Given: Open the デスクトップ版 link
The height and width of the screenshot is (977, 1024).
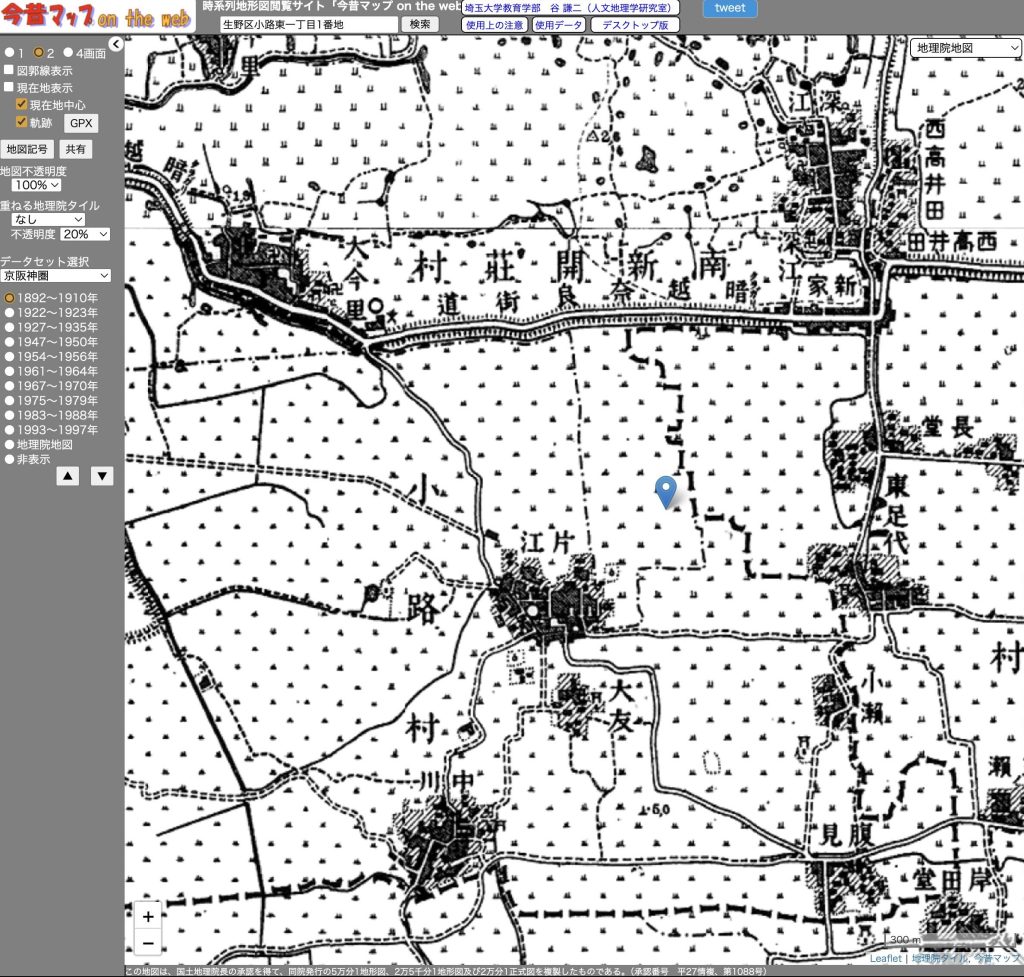Looking at the screenshot, I should pyautogui.click(x=635, y=25).
